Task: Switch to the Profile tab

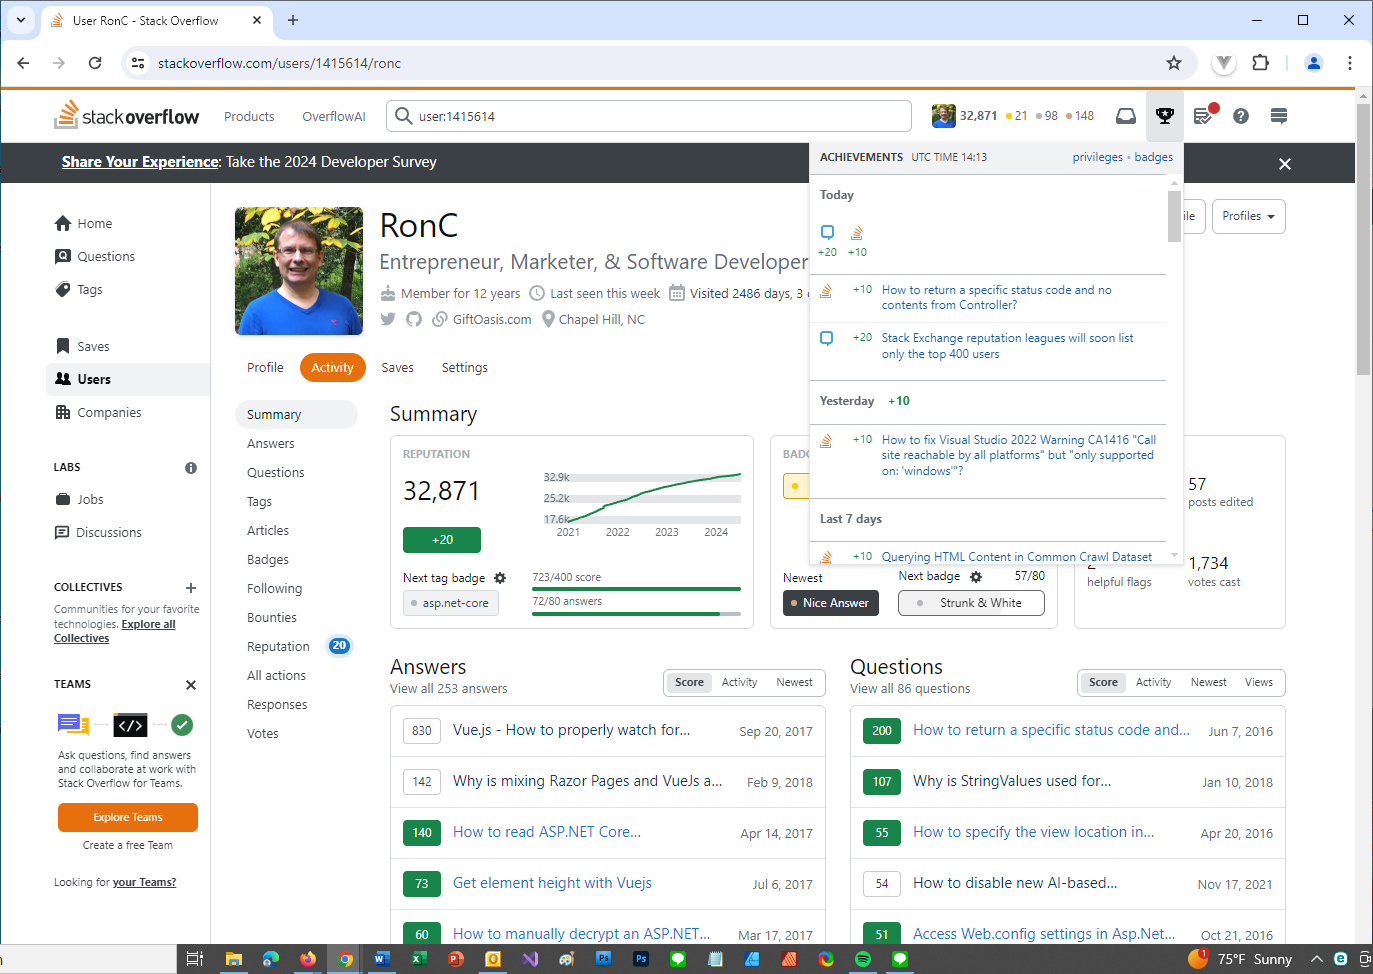Action: click(x=265, y=368)
